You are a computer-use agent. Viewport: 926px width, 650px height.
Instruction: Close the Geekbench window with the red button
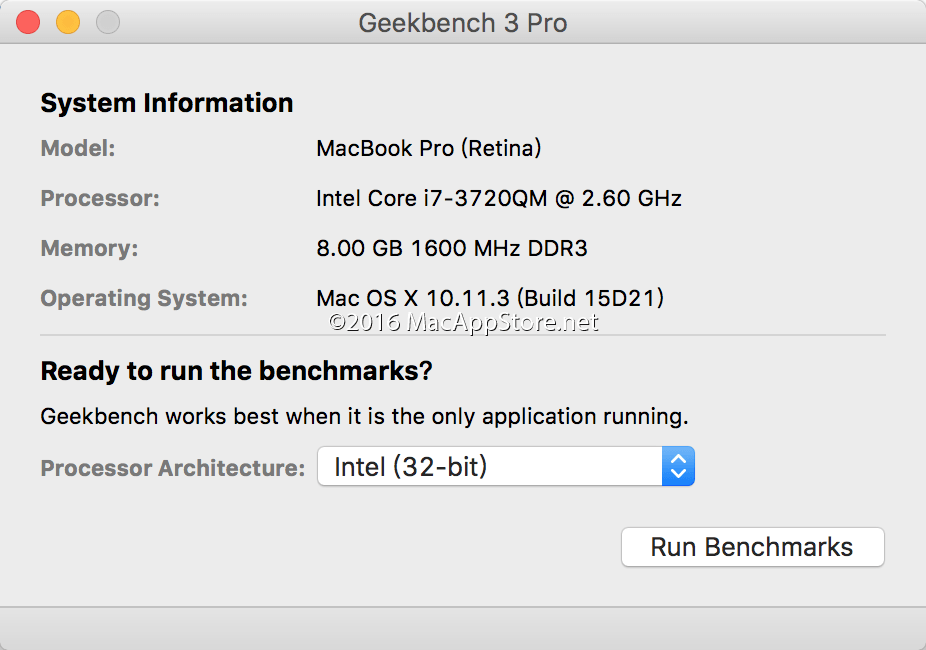[28, 22]
